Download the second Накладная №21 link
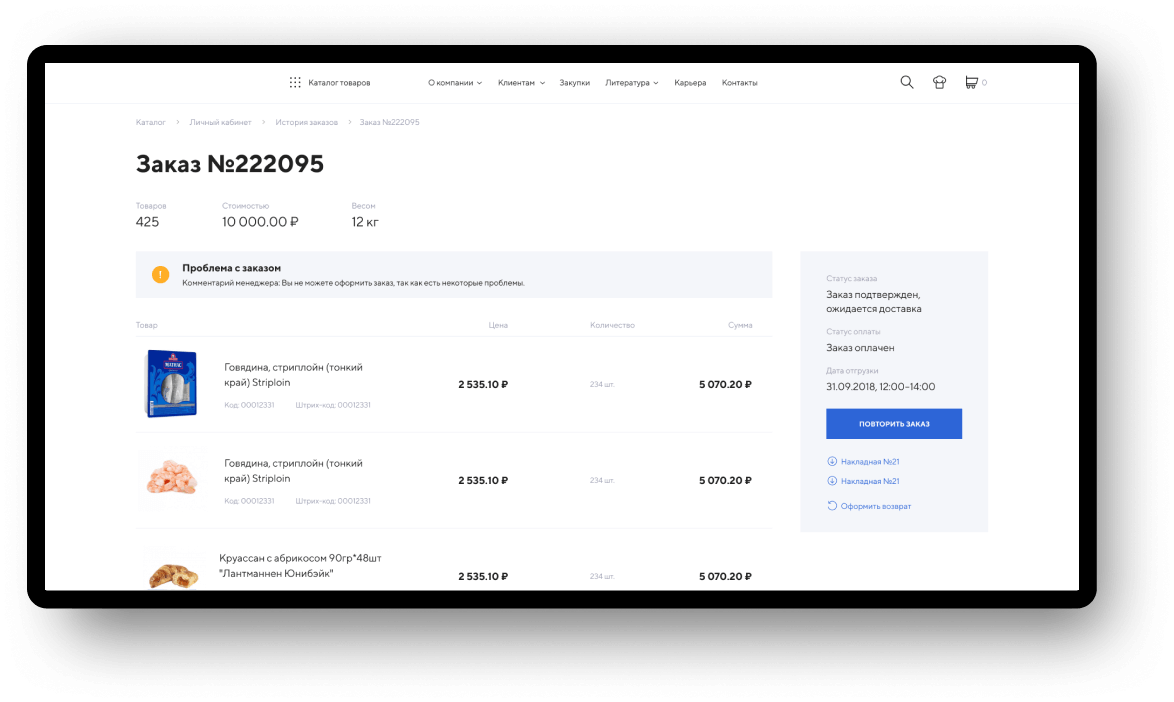 [x=870, y=481]
